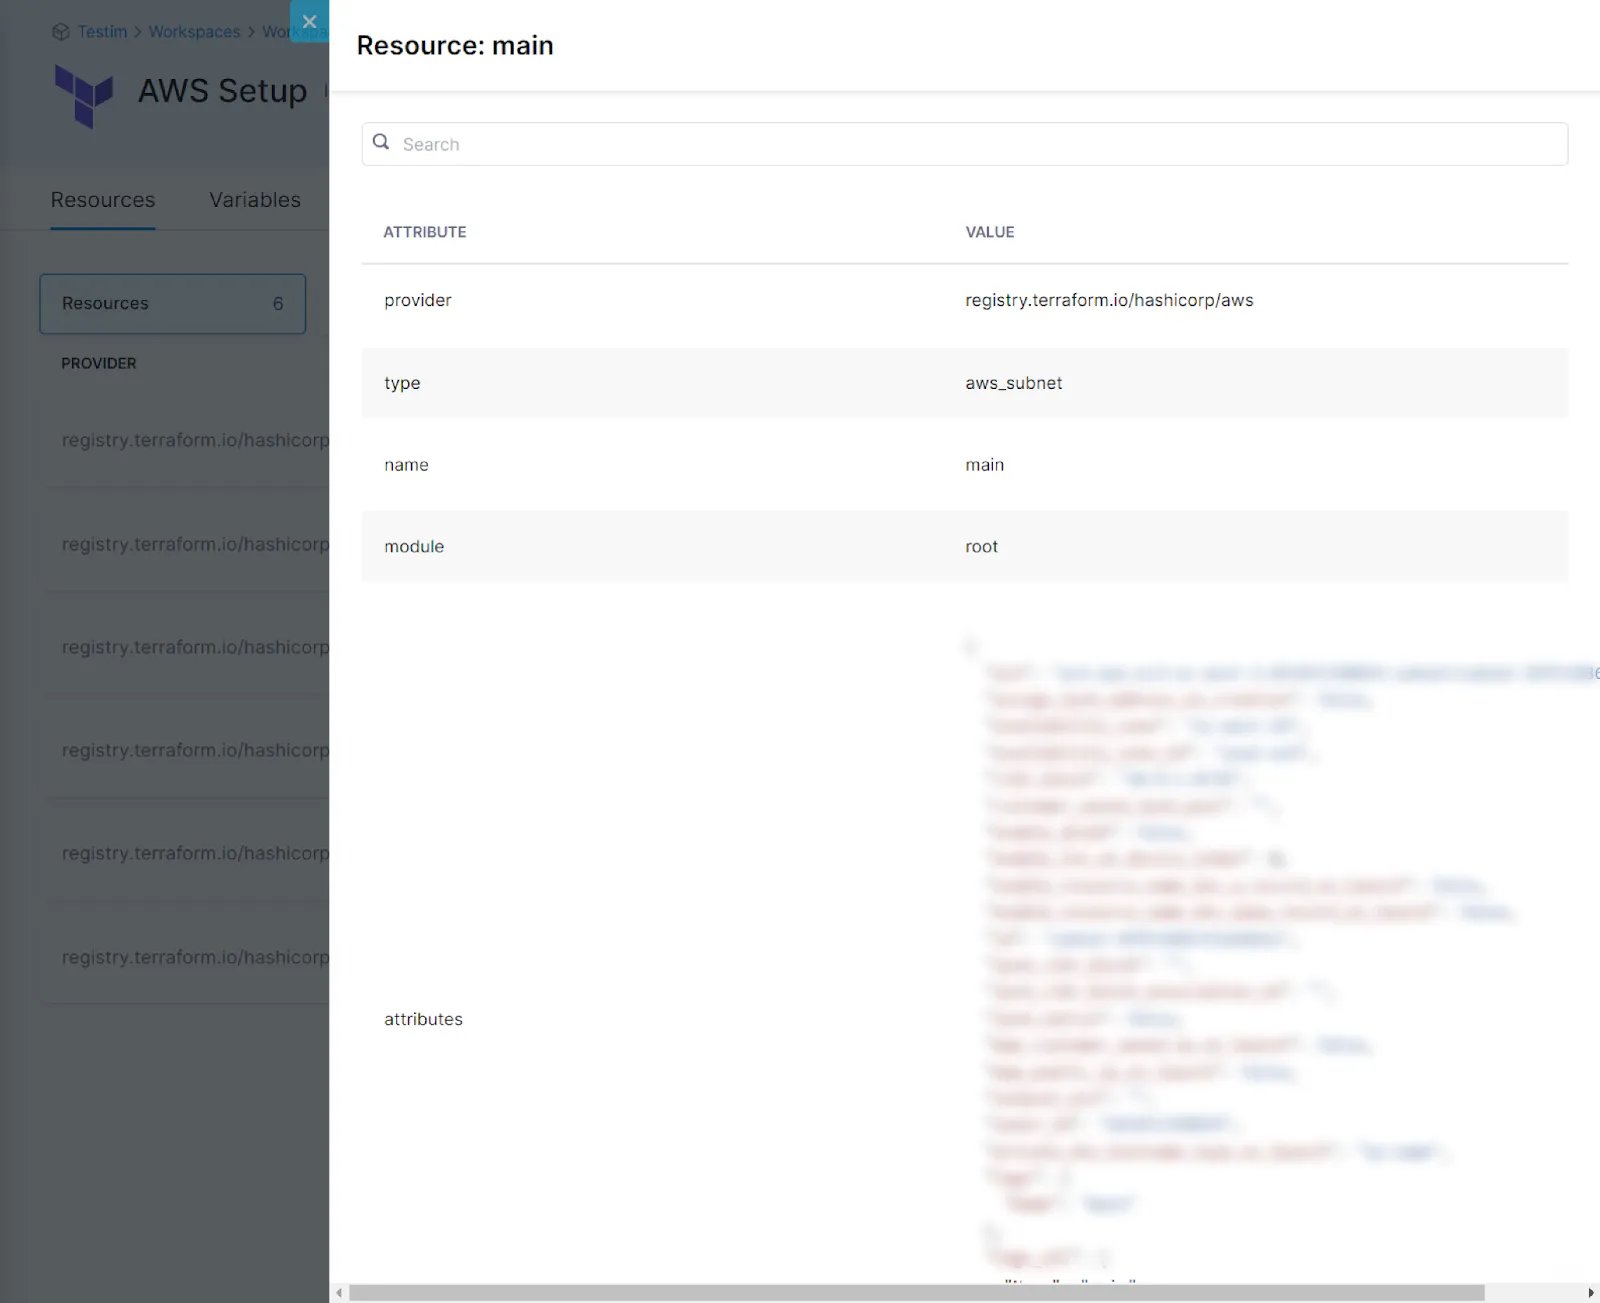Open the Testim breadcrumb link
This screenshot has width=1600, height=1303.
click(x=101, y=31)
